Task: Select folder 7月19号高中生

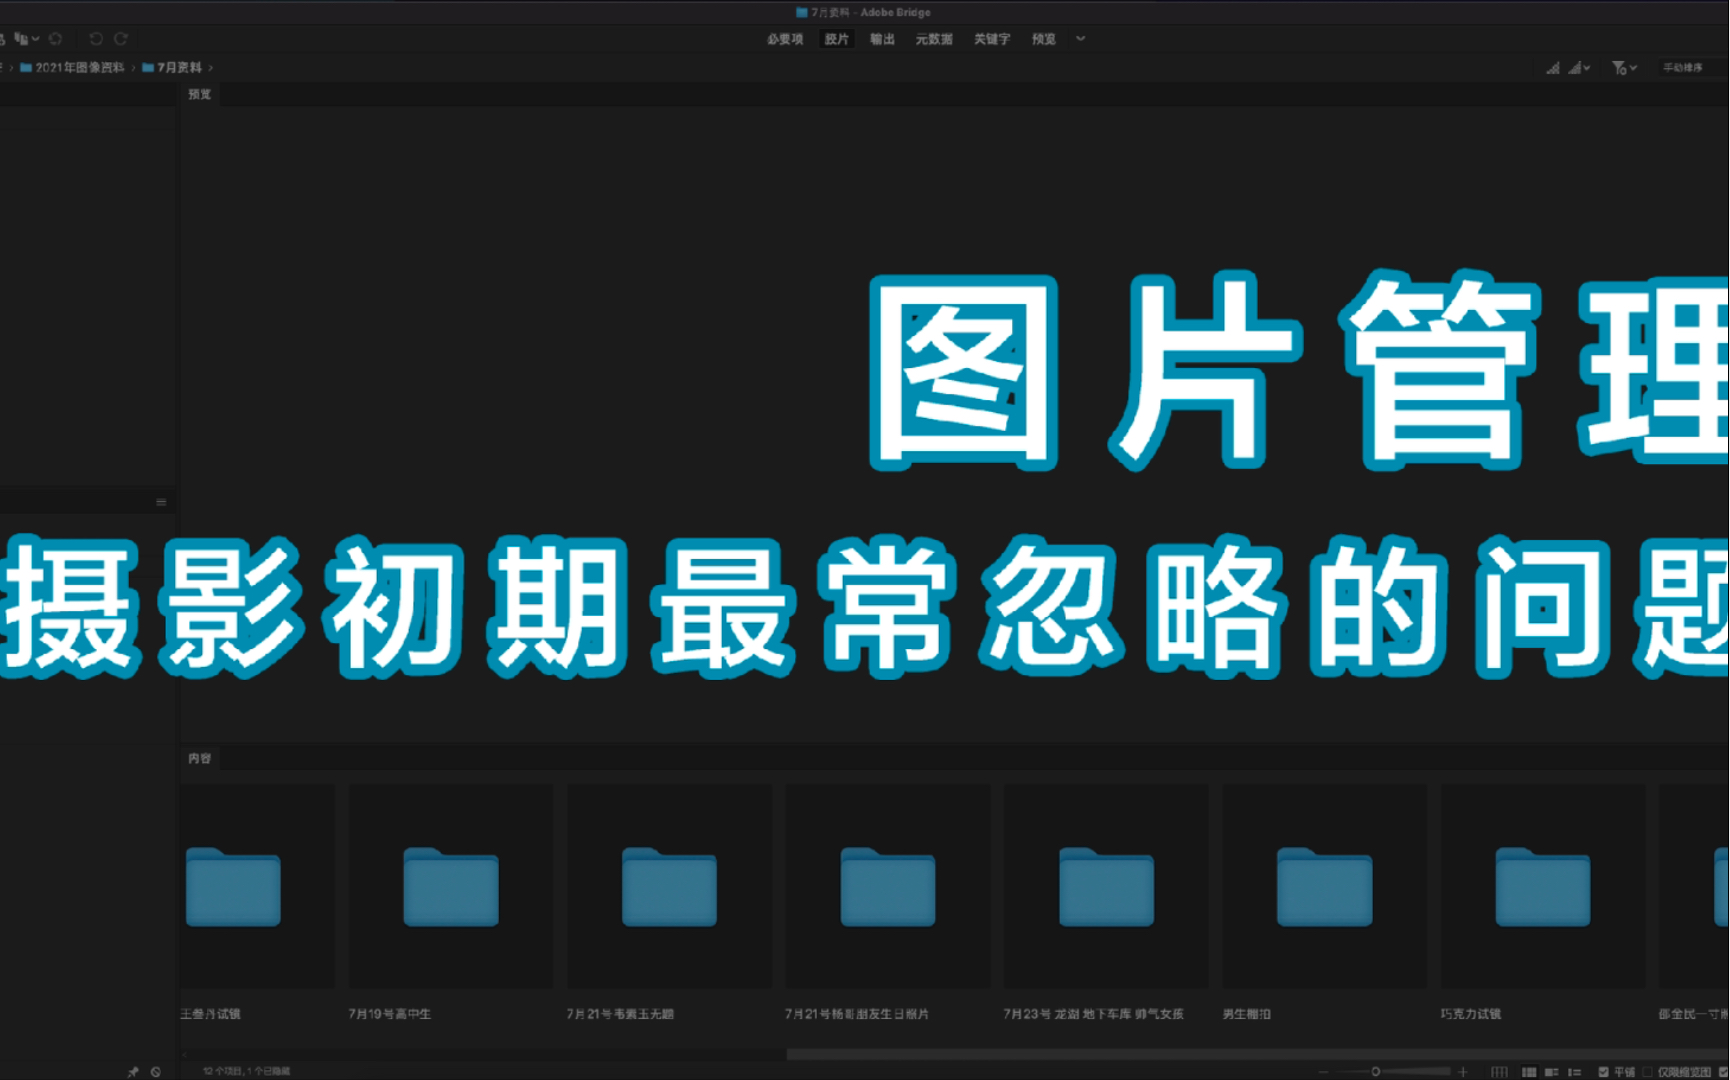Action: coord(451,887)
